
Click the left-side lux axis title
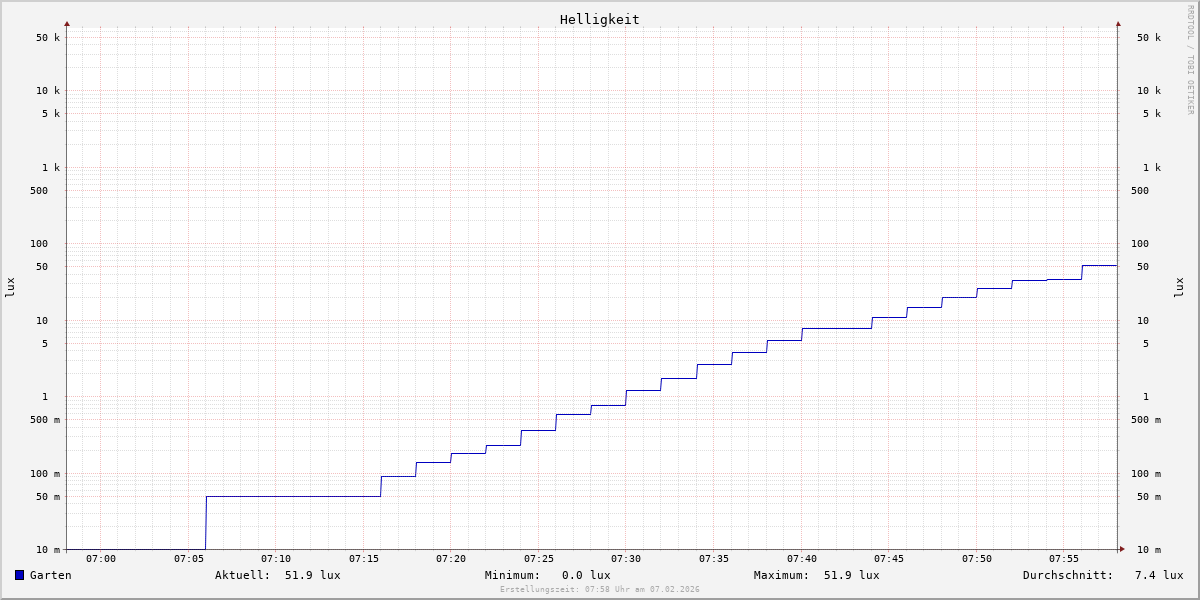tap(10, 287)
